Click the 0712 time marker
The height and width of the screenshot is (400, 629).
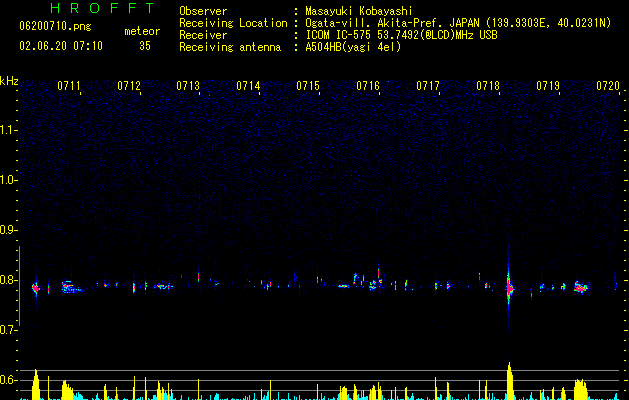coord(129,85)
